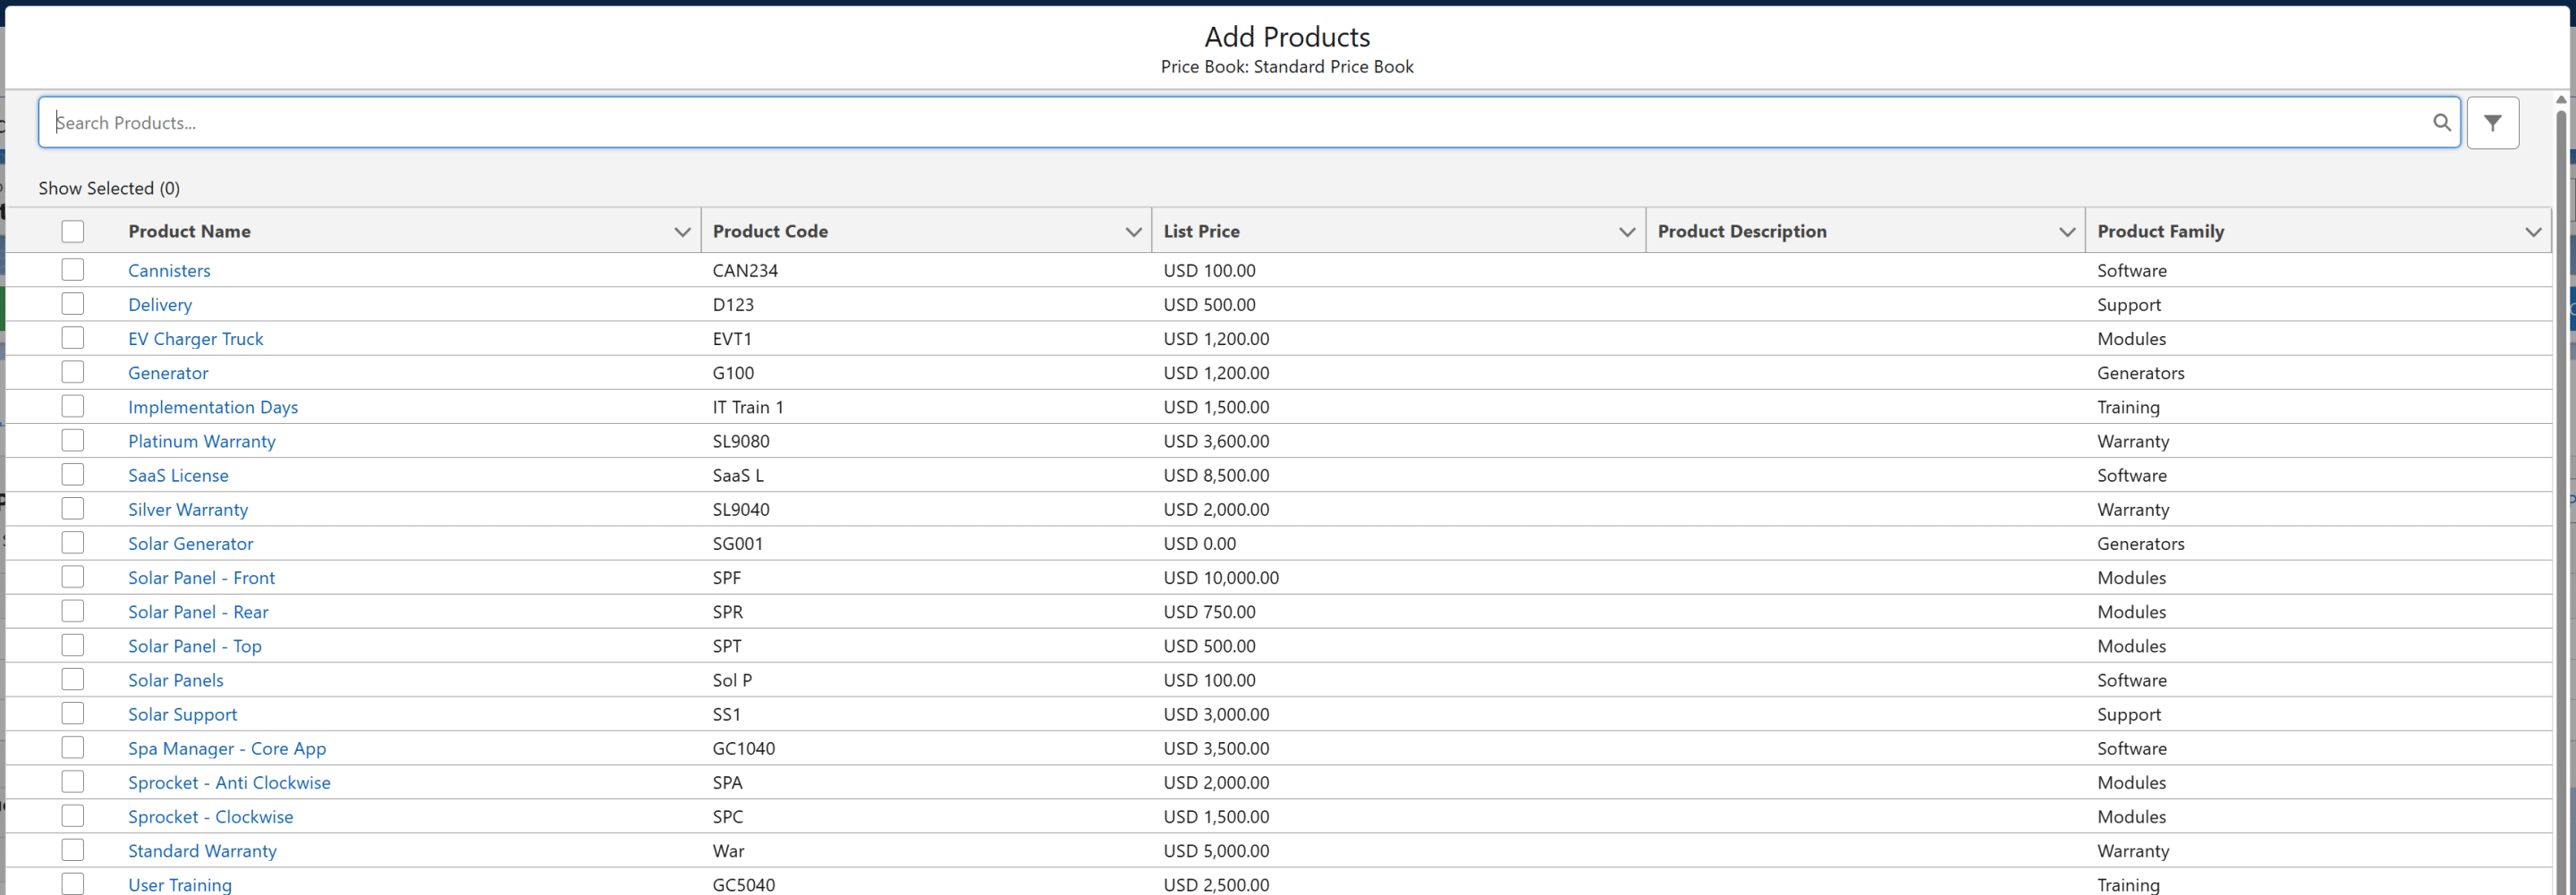
Task: Click the search magnifier icon
Action: (2441, 122)
